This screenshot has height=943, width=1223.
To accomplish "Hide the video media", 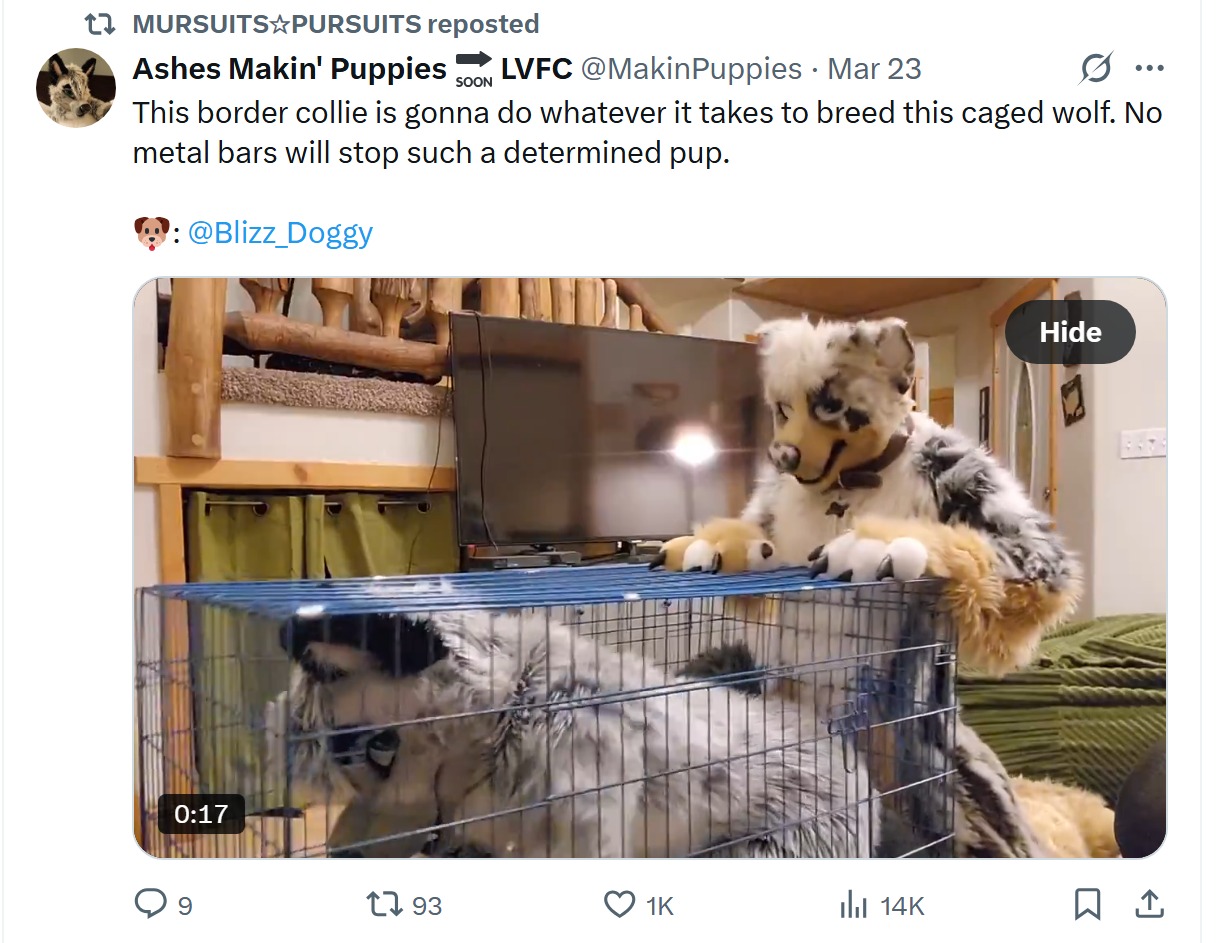I will [1070, 332].
